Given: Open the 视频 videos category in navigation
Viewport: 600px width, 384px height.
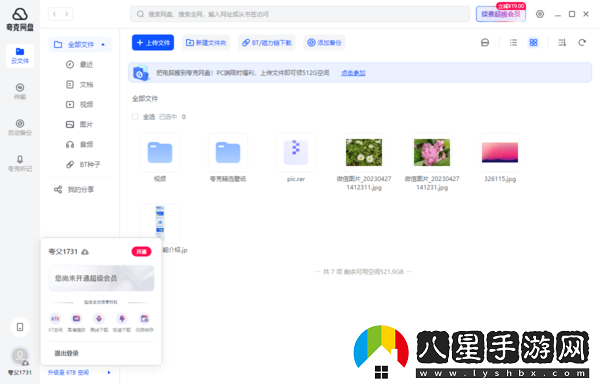Looking at the screenshot, I should point(80,104).
